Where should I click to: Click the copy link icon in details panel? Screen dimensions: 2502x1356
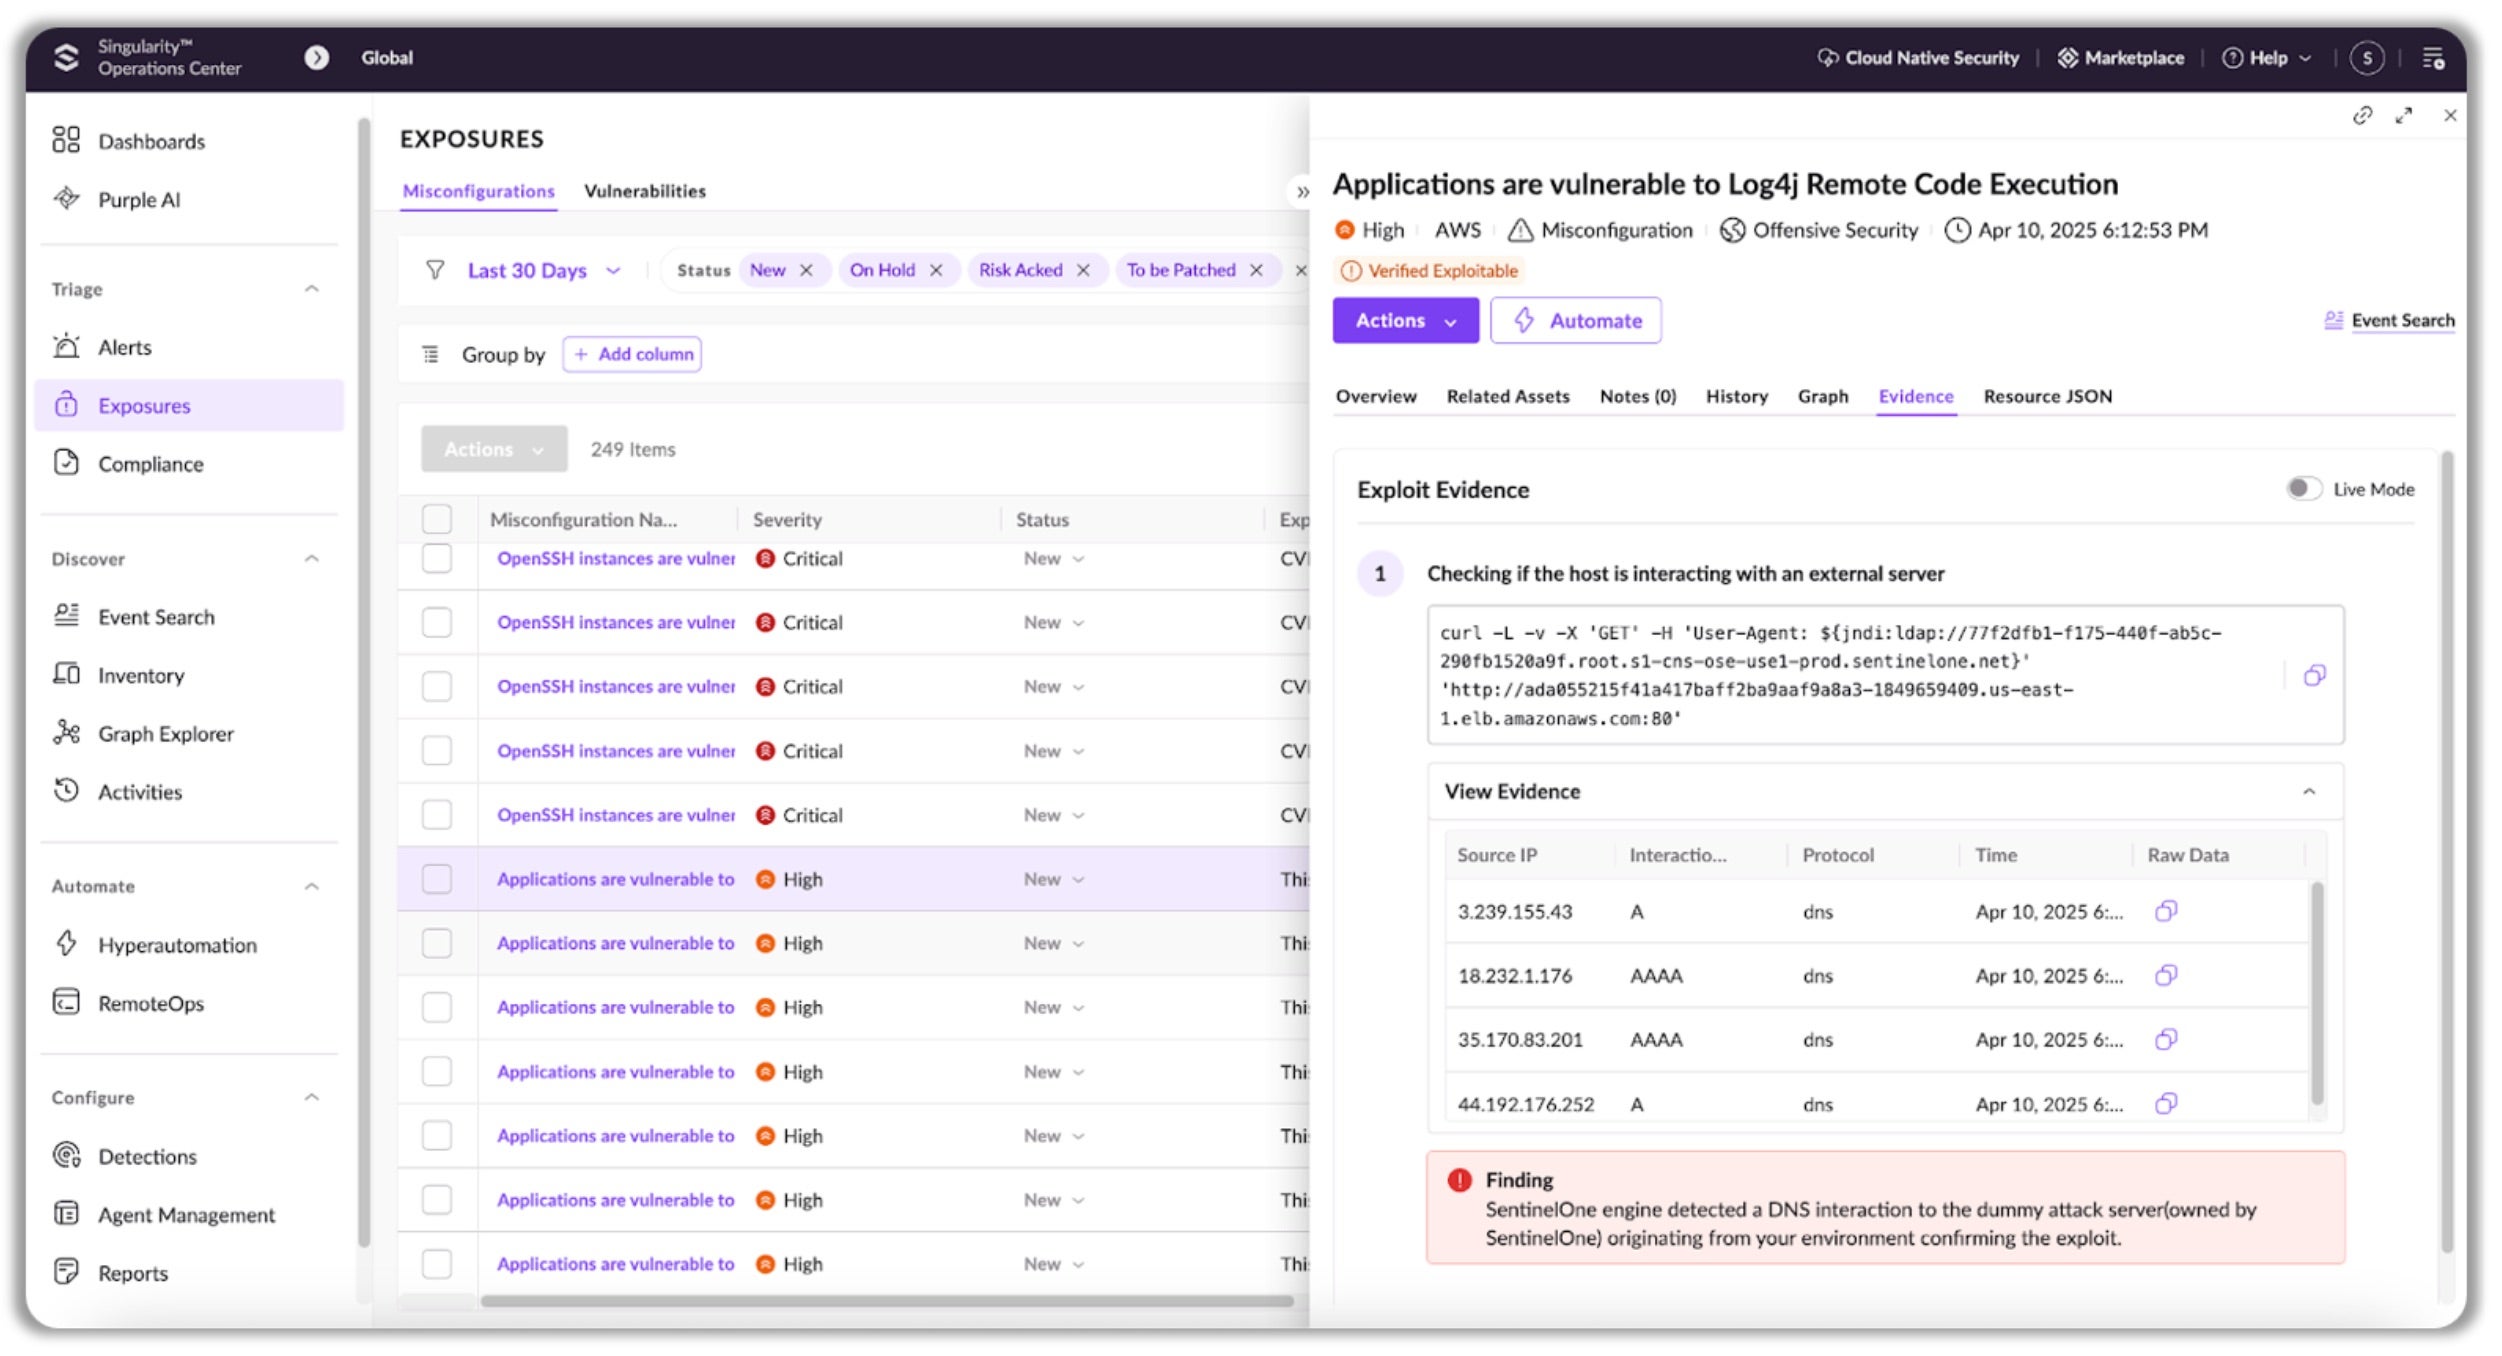2361,116
